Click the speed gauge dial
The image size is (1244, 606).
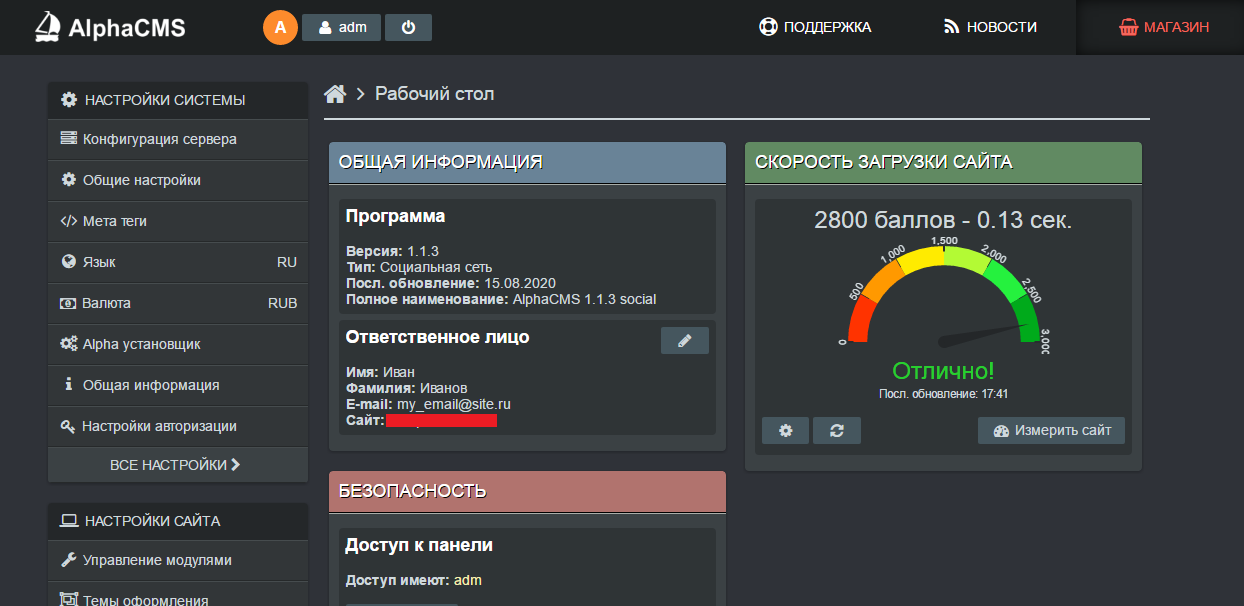943,300
